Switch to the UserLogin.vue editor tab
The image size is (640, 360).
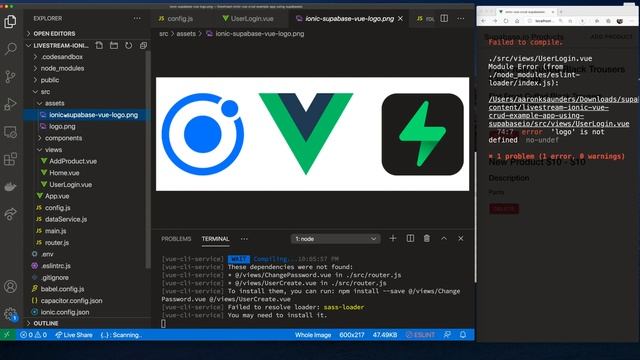click(x=248, y=18)
